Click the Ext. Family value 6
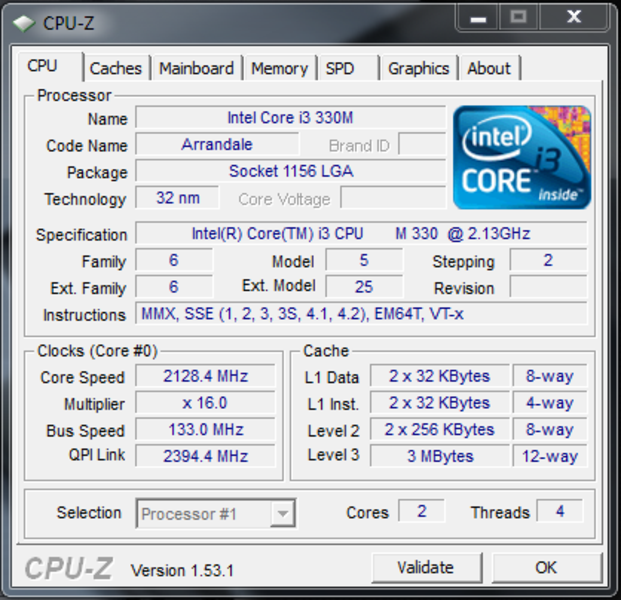Screen dimensions: 621x600 point(174,287)
